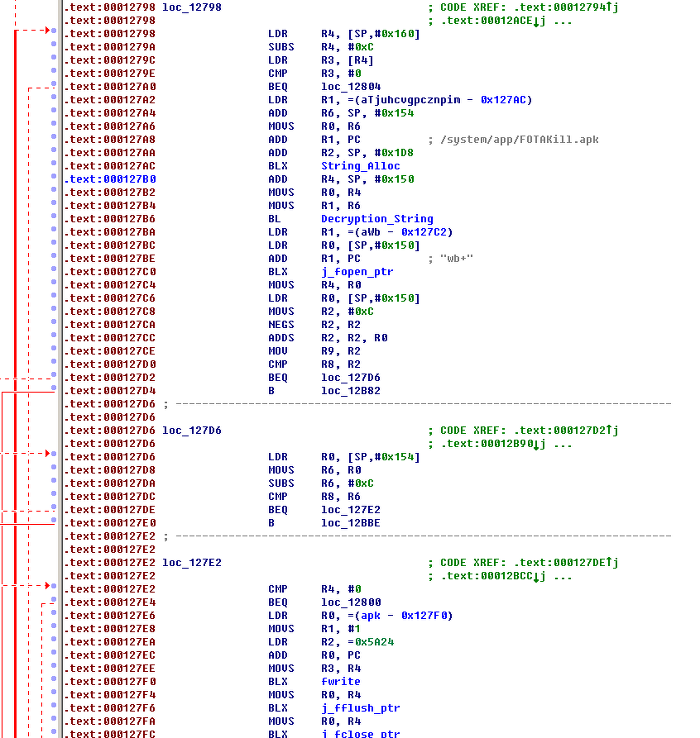This screenshot has width=700, height=738.
Task: Click address .text:000127A8 of ADD R1, PC
Action: coord(110,140)
